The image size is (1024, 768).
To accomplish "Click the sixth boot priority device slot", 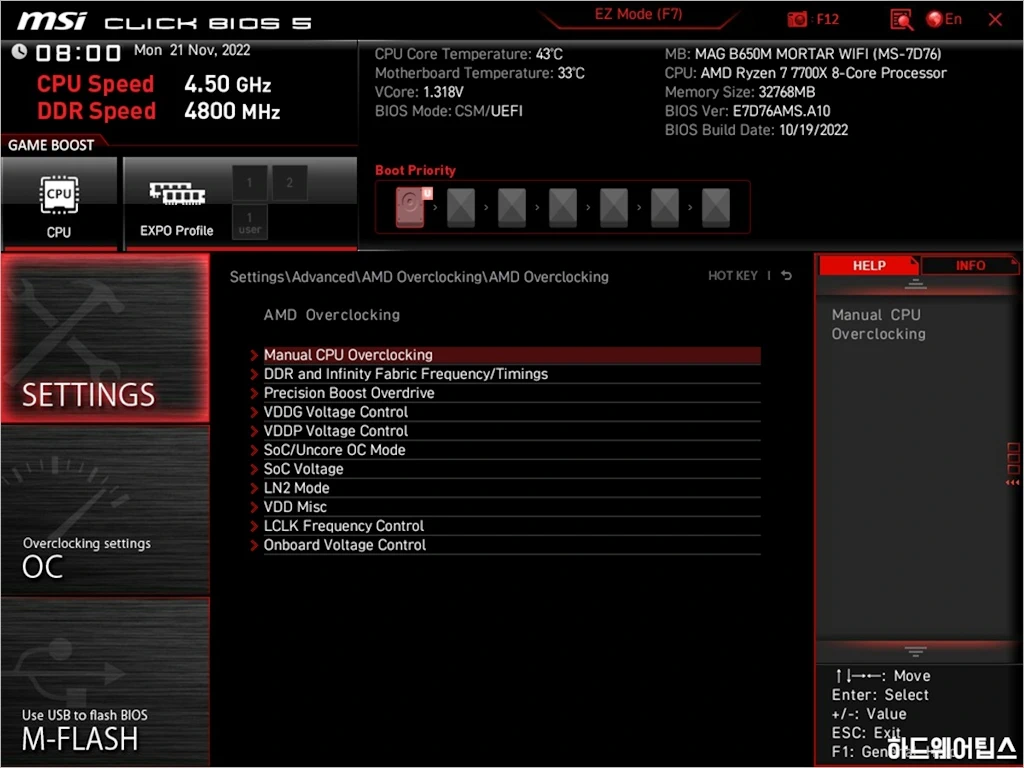I will coord(665,207).
